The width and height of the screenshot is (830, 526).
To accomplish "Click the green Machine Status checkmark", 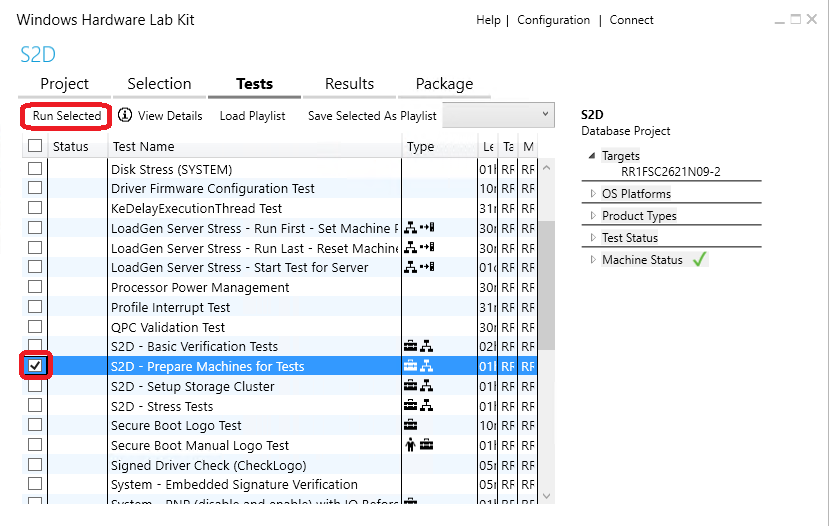I will (x=700, y=259).
